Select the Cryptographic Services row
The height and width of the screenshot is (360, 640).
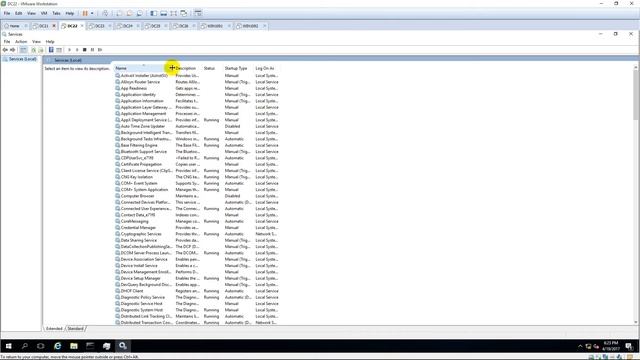[197, 234]
